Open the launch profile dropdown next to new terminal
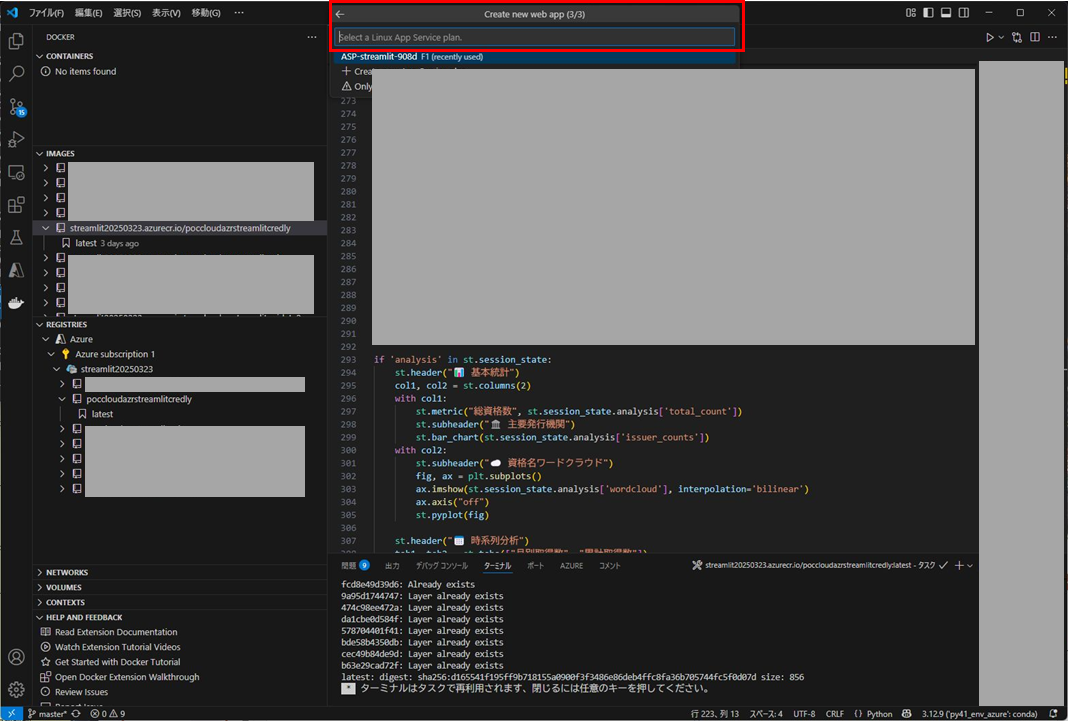 (970, 565)
